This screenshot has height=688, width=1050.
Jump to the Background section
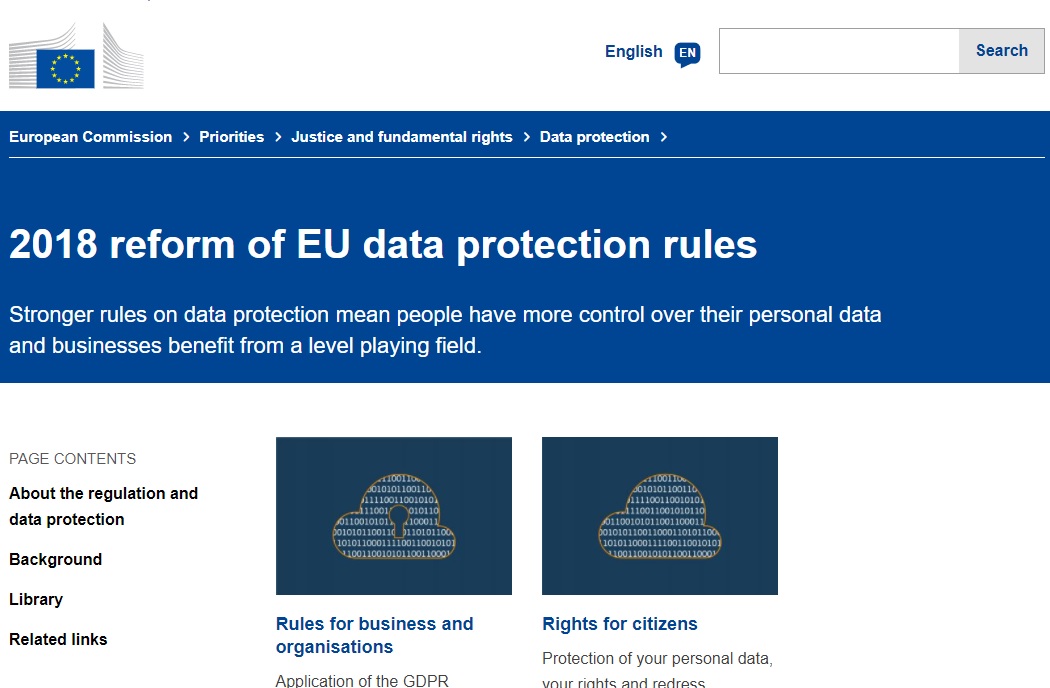tap(56, 559)
